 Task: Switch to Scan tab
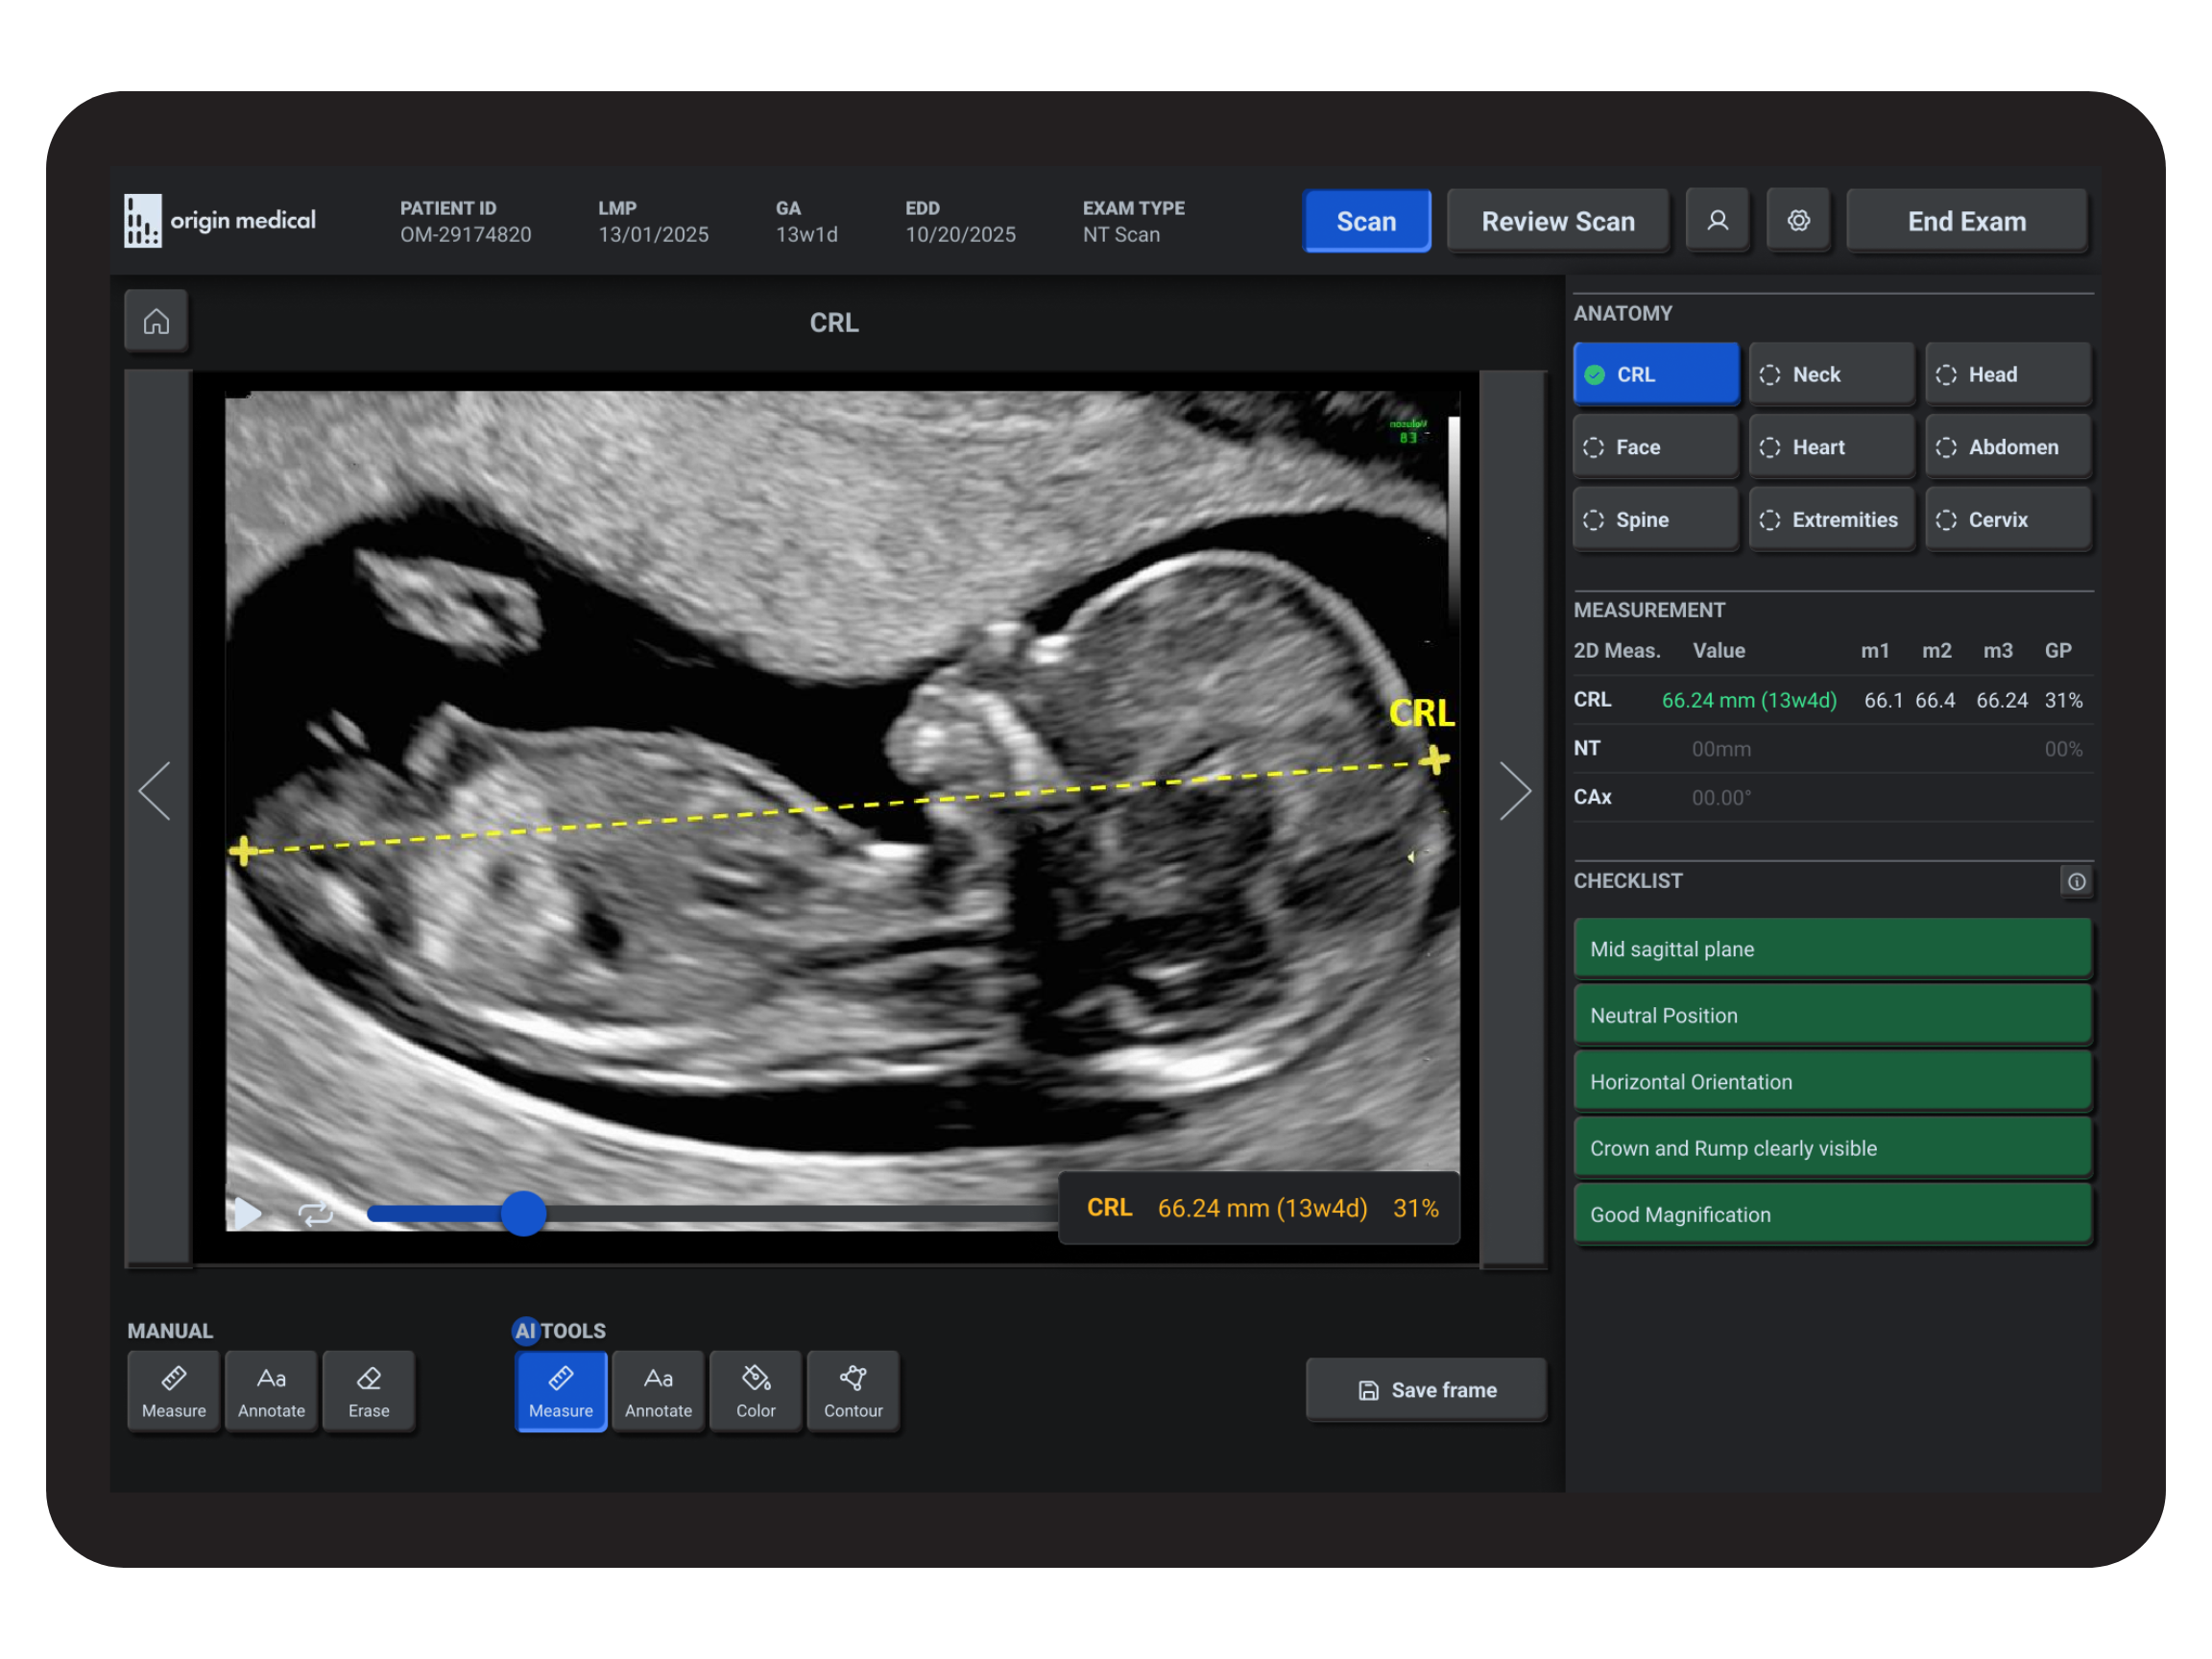[1366, 221]
